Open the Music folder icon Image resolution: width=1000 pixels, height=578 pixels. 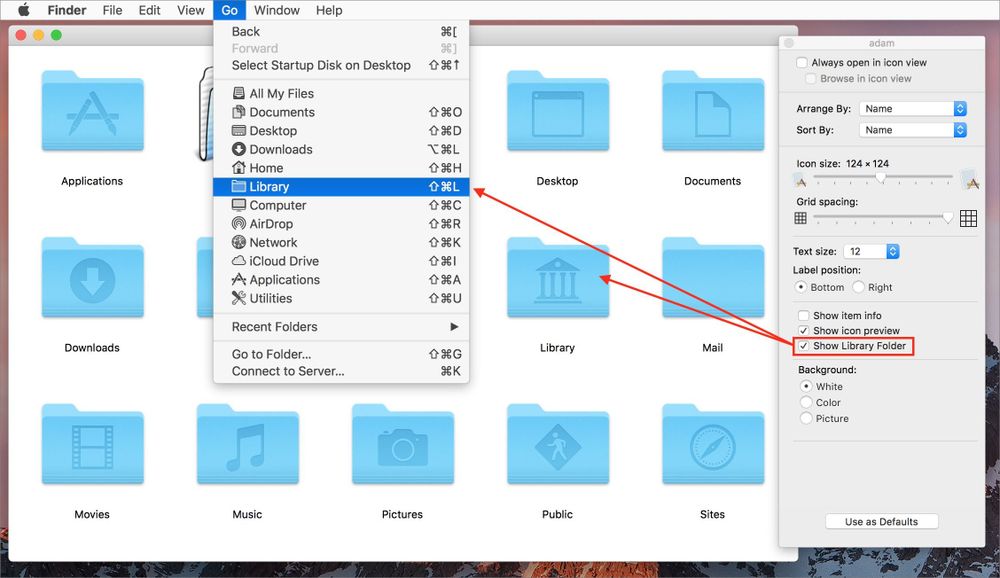click(x=247, y=444)
